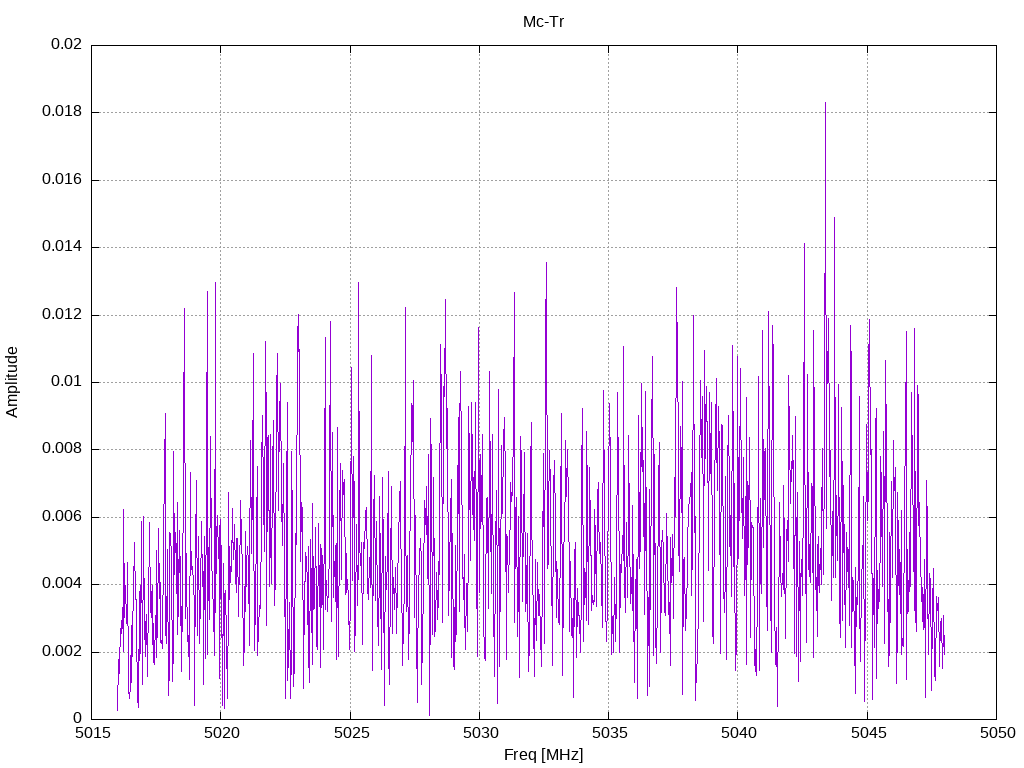
Task: Click the x-axis tick label "5020"
Action: (221, 733)
